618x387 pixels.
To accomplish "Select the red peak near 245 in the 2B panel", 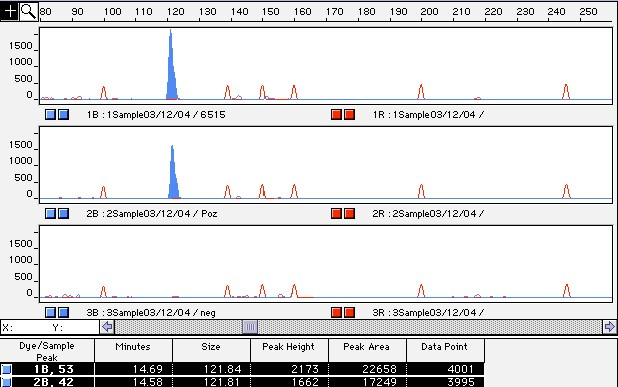I will click(x=566, y=192).
